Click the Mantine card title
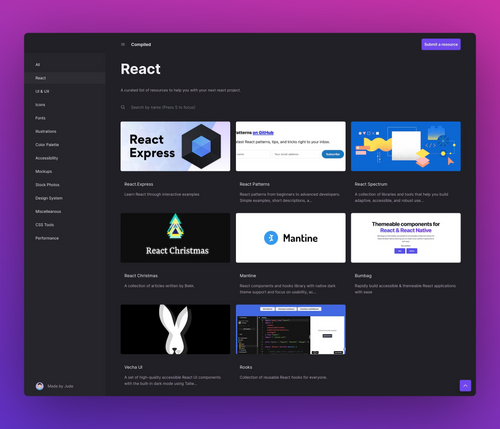The image size is (500, 429). [x=248, y=276]
